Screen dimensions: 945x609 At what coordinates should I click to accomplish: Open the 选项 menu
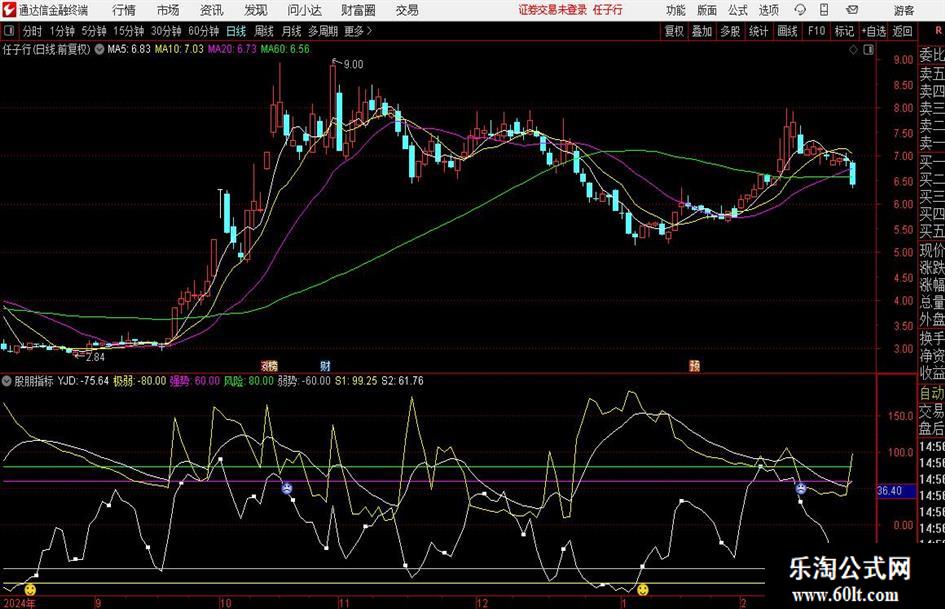pyautogui.click(x=769, y=10)
